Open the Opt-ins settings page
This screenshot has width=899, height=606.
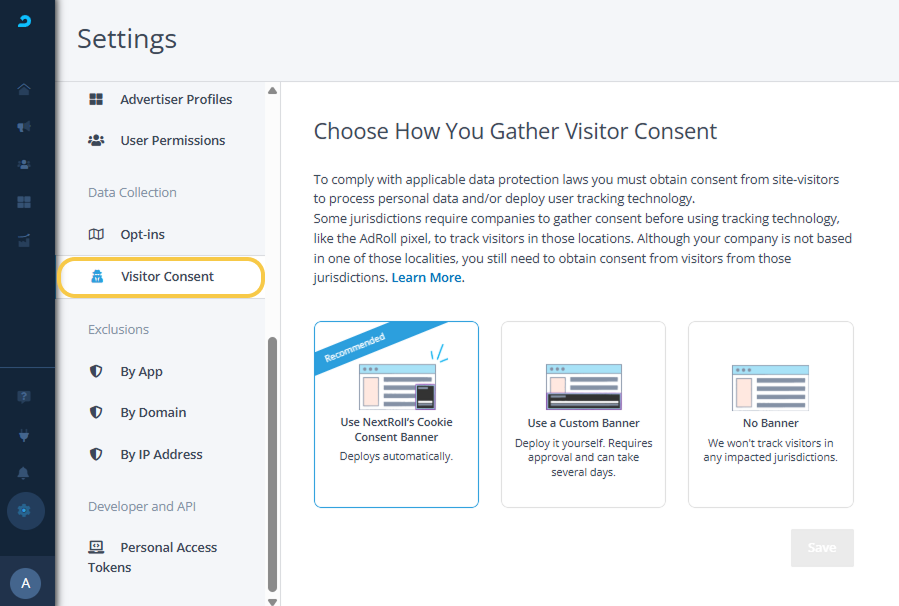click(x=142, y=234)
